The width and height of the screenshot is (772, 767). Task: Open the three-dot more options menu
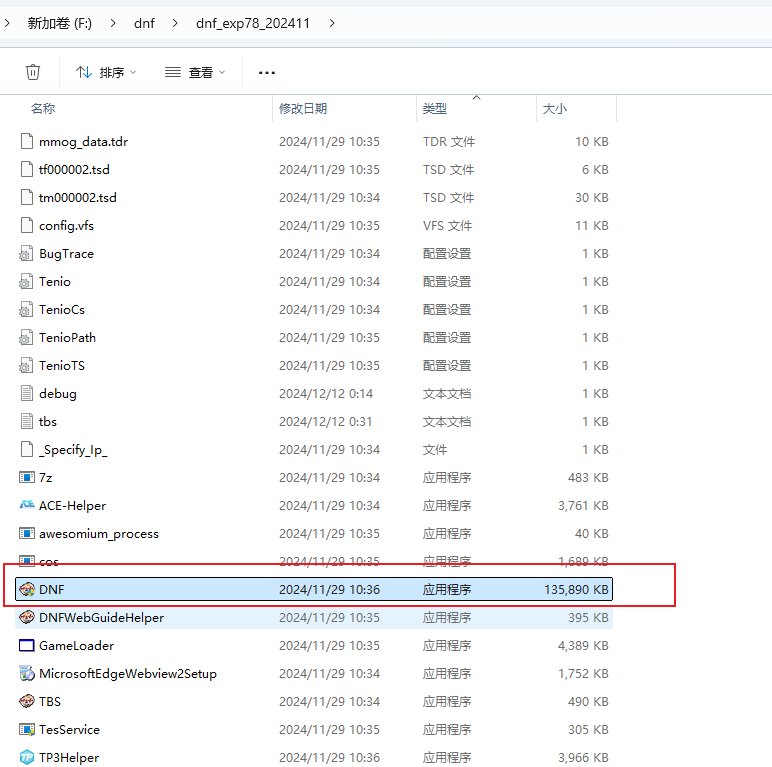click(x=266, y=73)
